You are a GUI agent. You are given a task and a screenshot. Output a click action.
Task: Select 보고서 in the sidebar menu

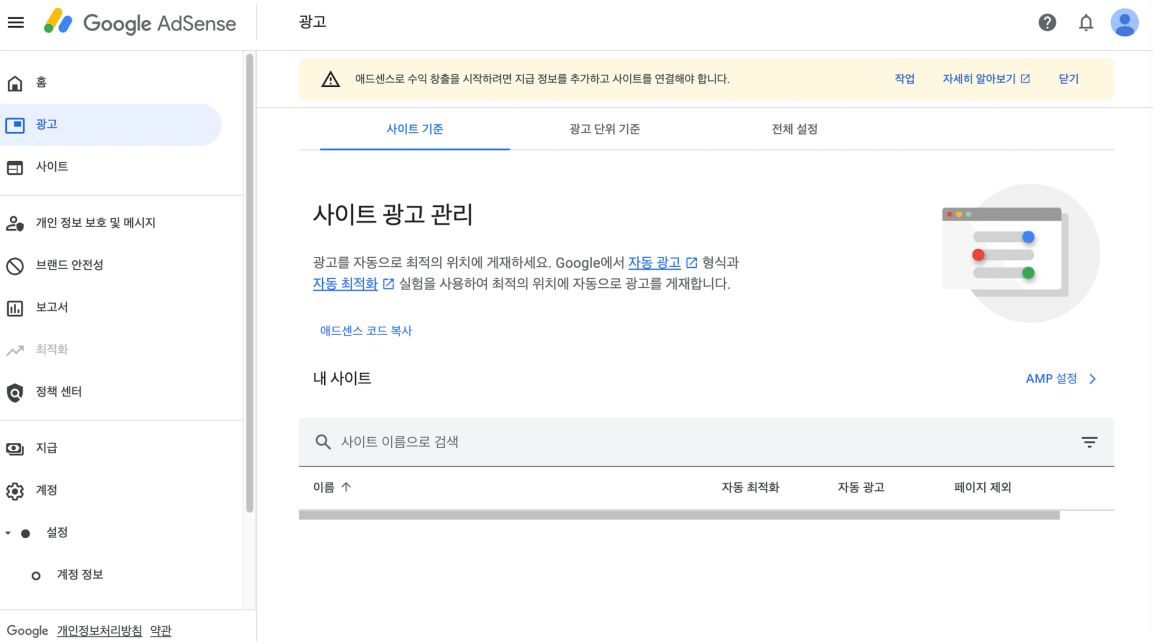(x=51, y=307)
